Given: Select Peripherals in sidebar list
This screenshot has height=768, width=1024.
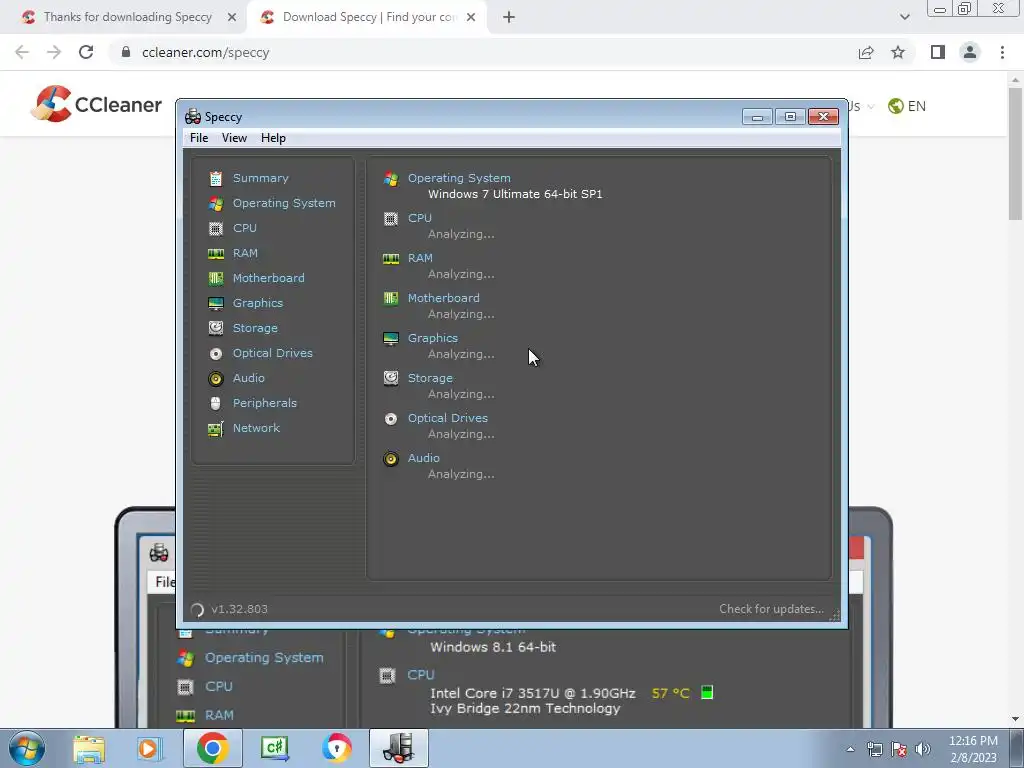Looking at the screenshot, I should [264, 403].
